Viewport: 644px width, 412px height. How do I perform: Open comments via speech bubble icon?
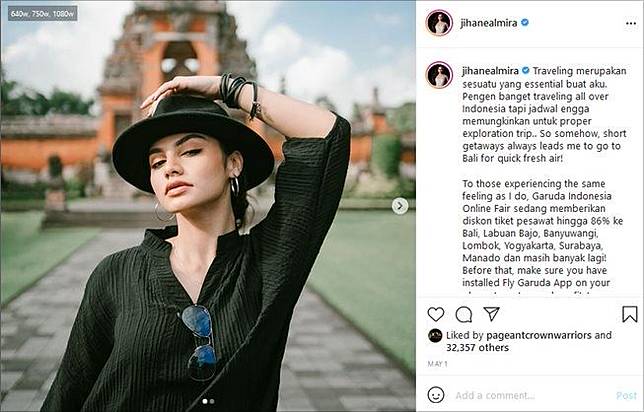tap(463, 315)
